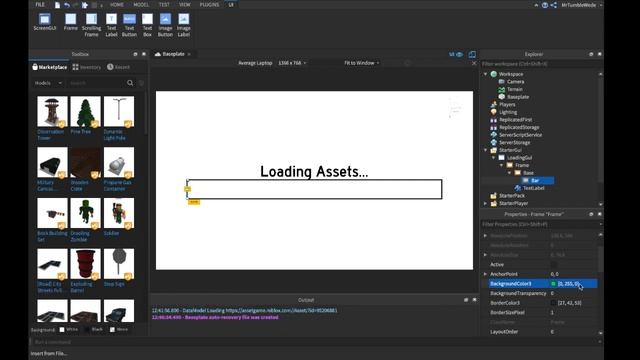Viewport: 640px width, 360px height.
Task: Collapse the Frame tree node
Action: (x=501, y=165)
